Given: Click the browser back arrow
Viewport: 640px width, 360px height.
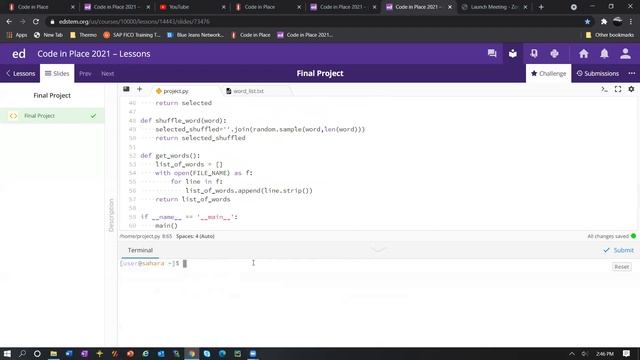Looking at the screenshot, I should 9,21.
